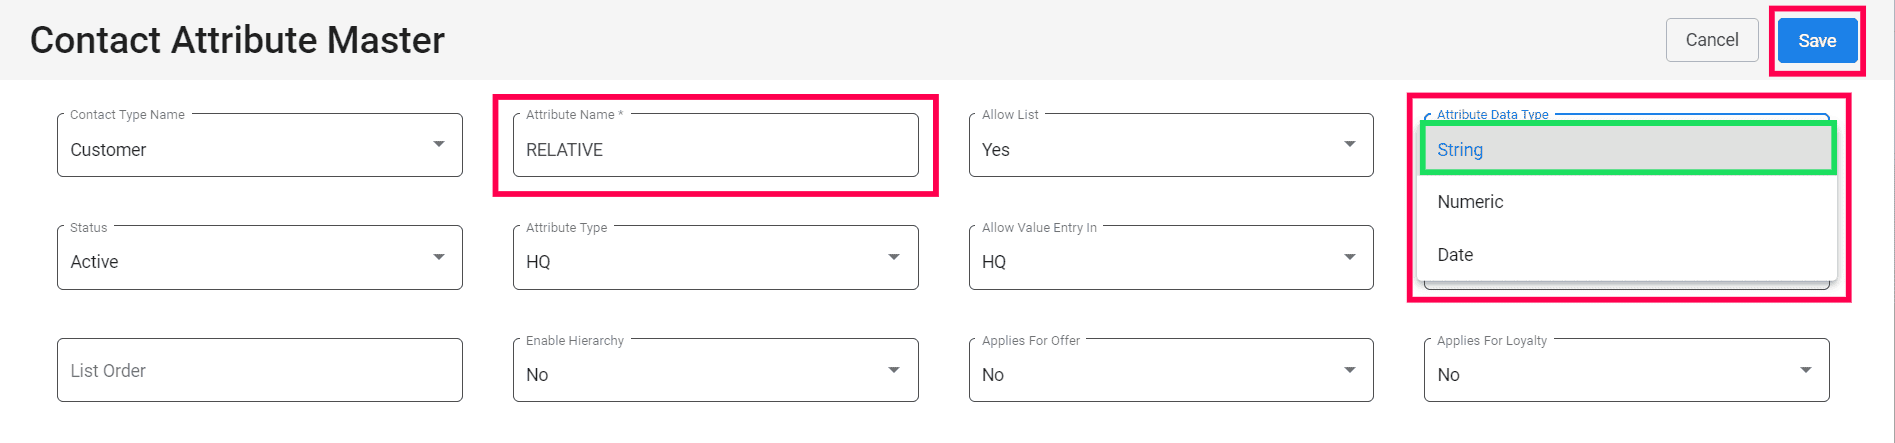Screen dimensions: 1895x443
Task: Click the Attribute Name text field
Action: pyautogui.click(x=715, y=149)
